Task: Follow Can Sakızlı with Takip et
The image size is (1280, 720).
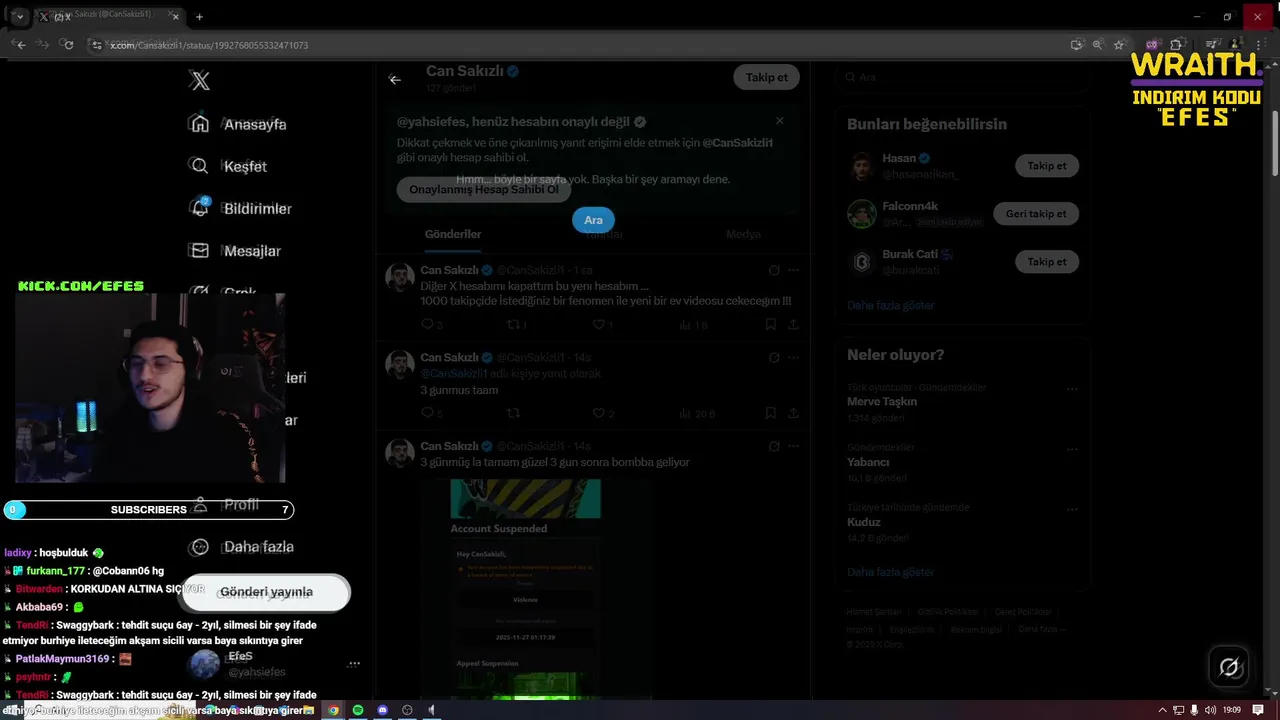Action: click(x=767, y=77)
